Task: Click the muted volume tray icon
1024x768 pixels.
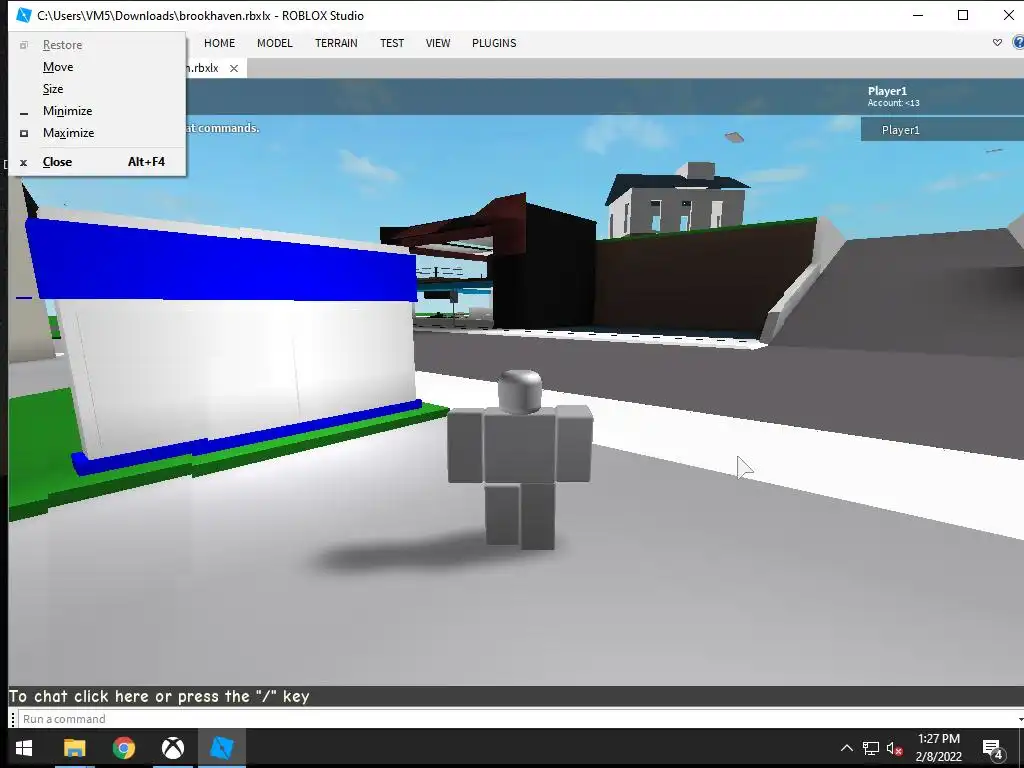Action: point(895,748)
